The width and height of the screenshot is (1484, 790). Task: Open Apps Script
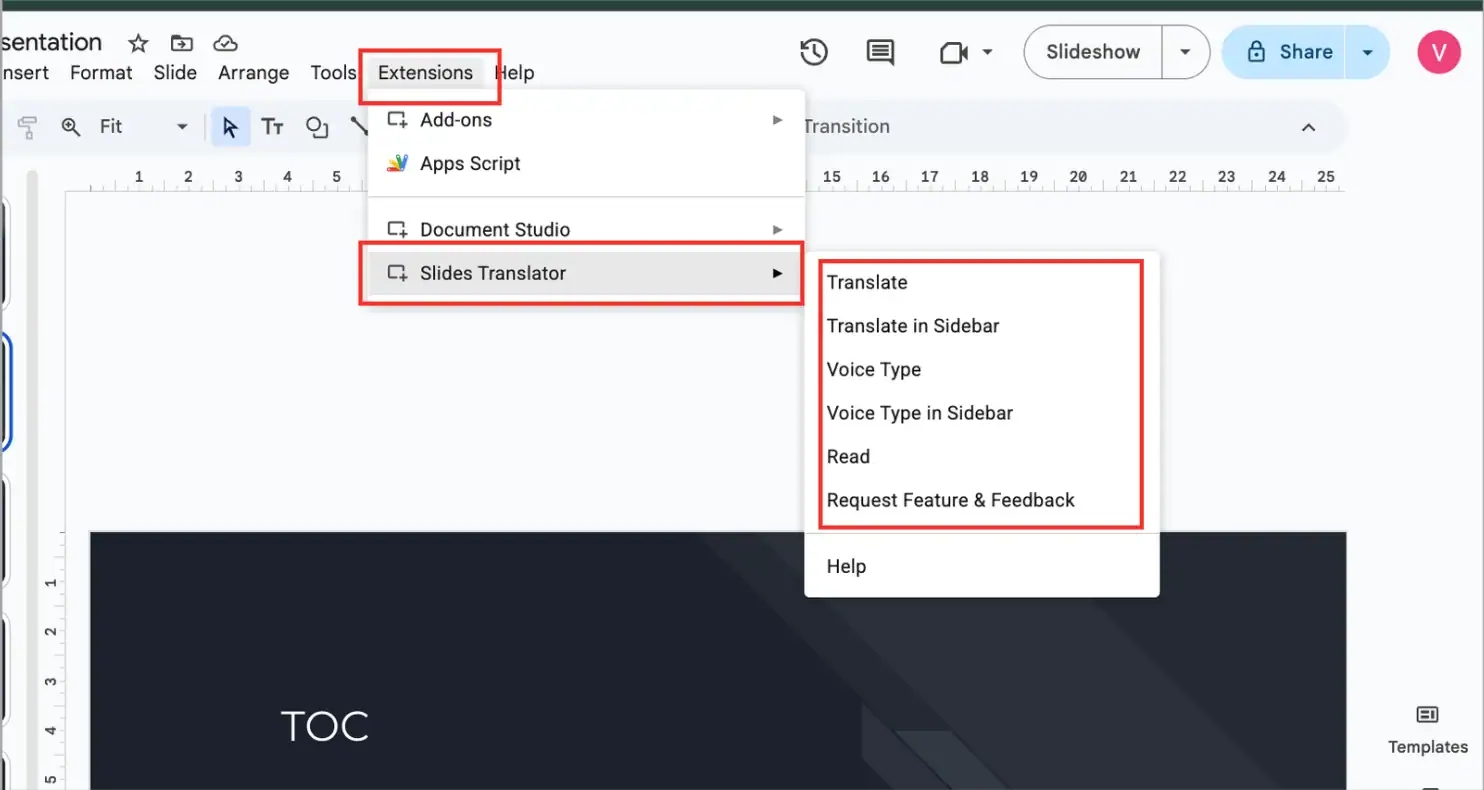pyautogui.click(x=585, y=163)
